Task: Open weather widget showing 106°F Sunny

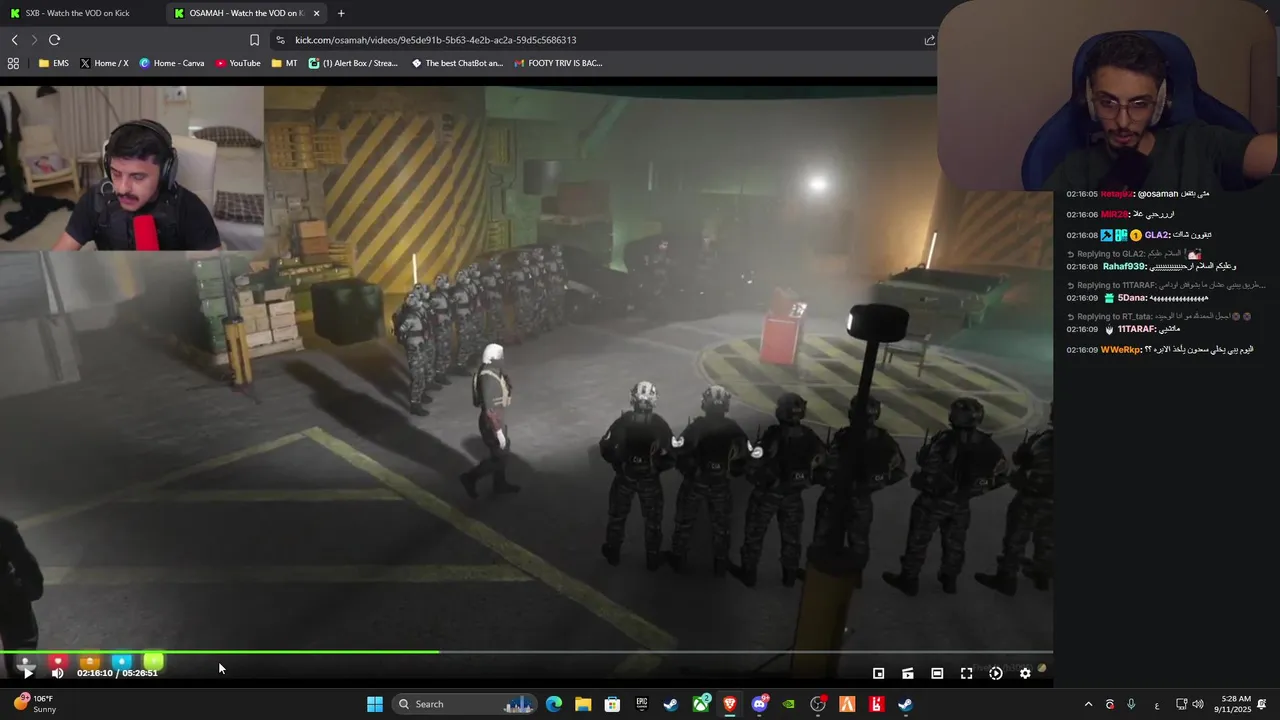Action: [x=36, y=704]
